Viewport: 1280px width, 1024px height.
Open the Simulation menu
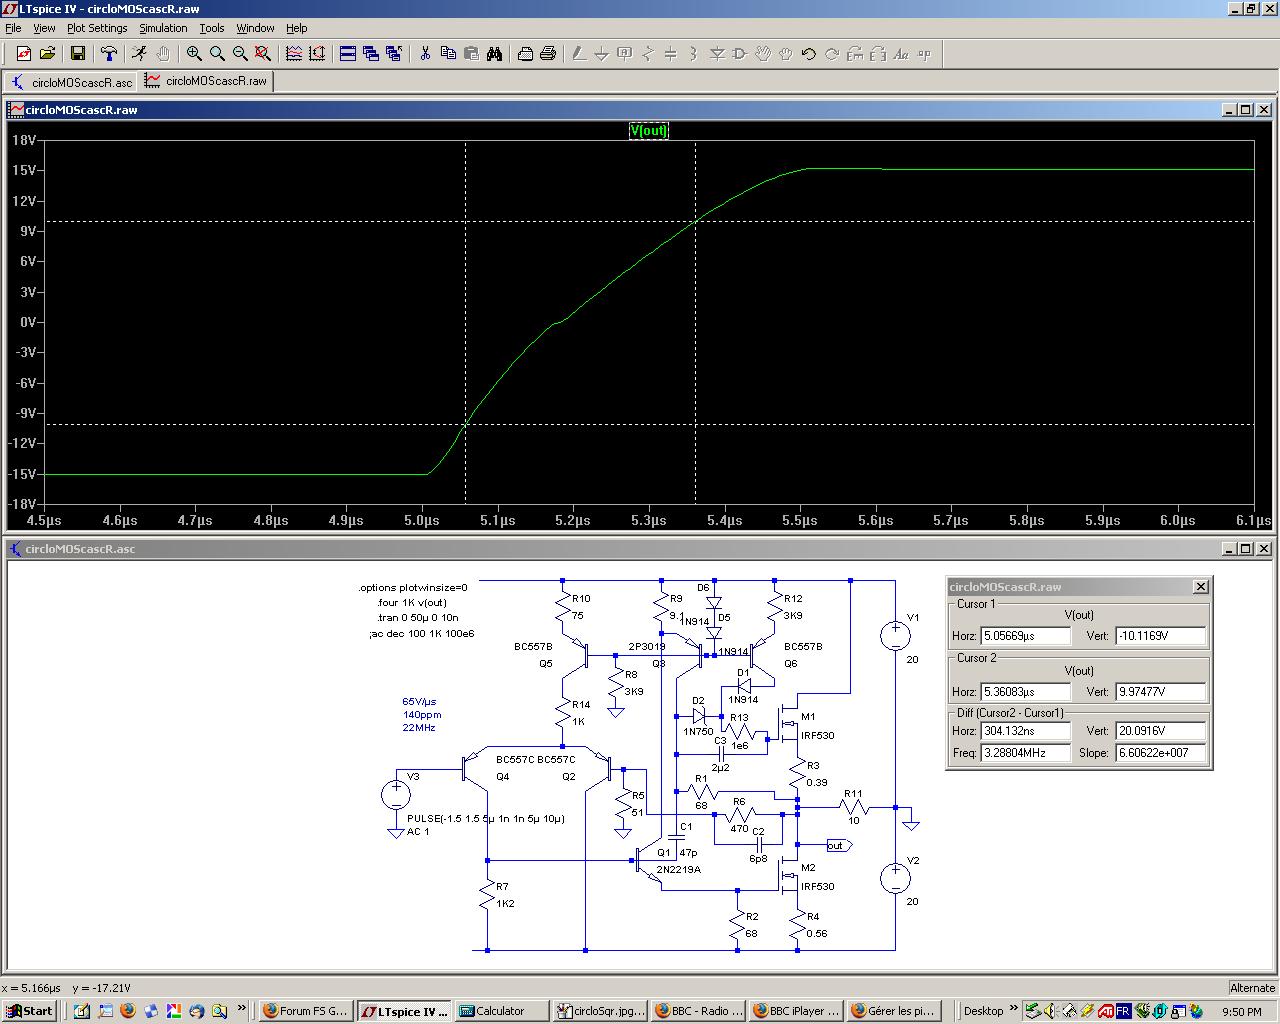tap(163, 28)
